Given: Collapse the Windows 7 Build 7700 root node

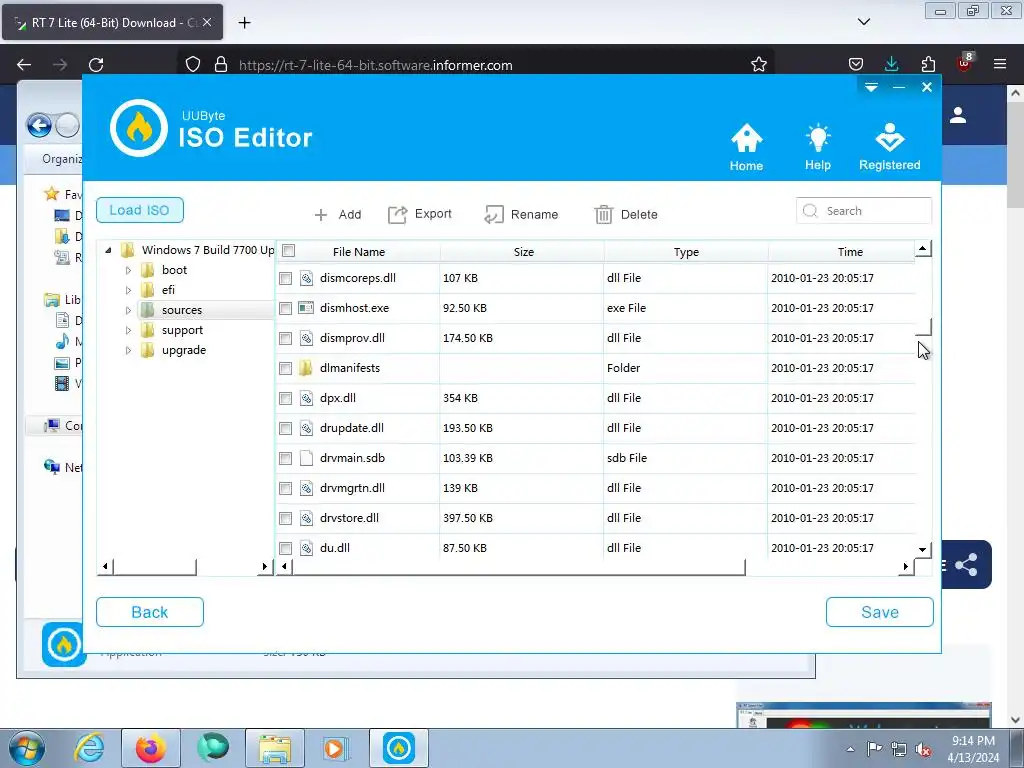Looking at the screenshot, I should coord(108,250).
